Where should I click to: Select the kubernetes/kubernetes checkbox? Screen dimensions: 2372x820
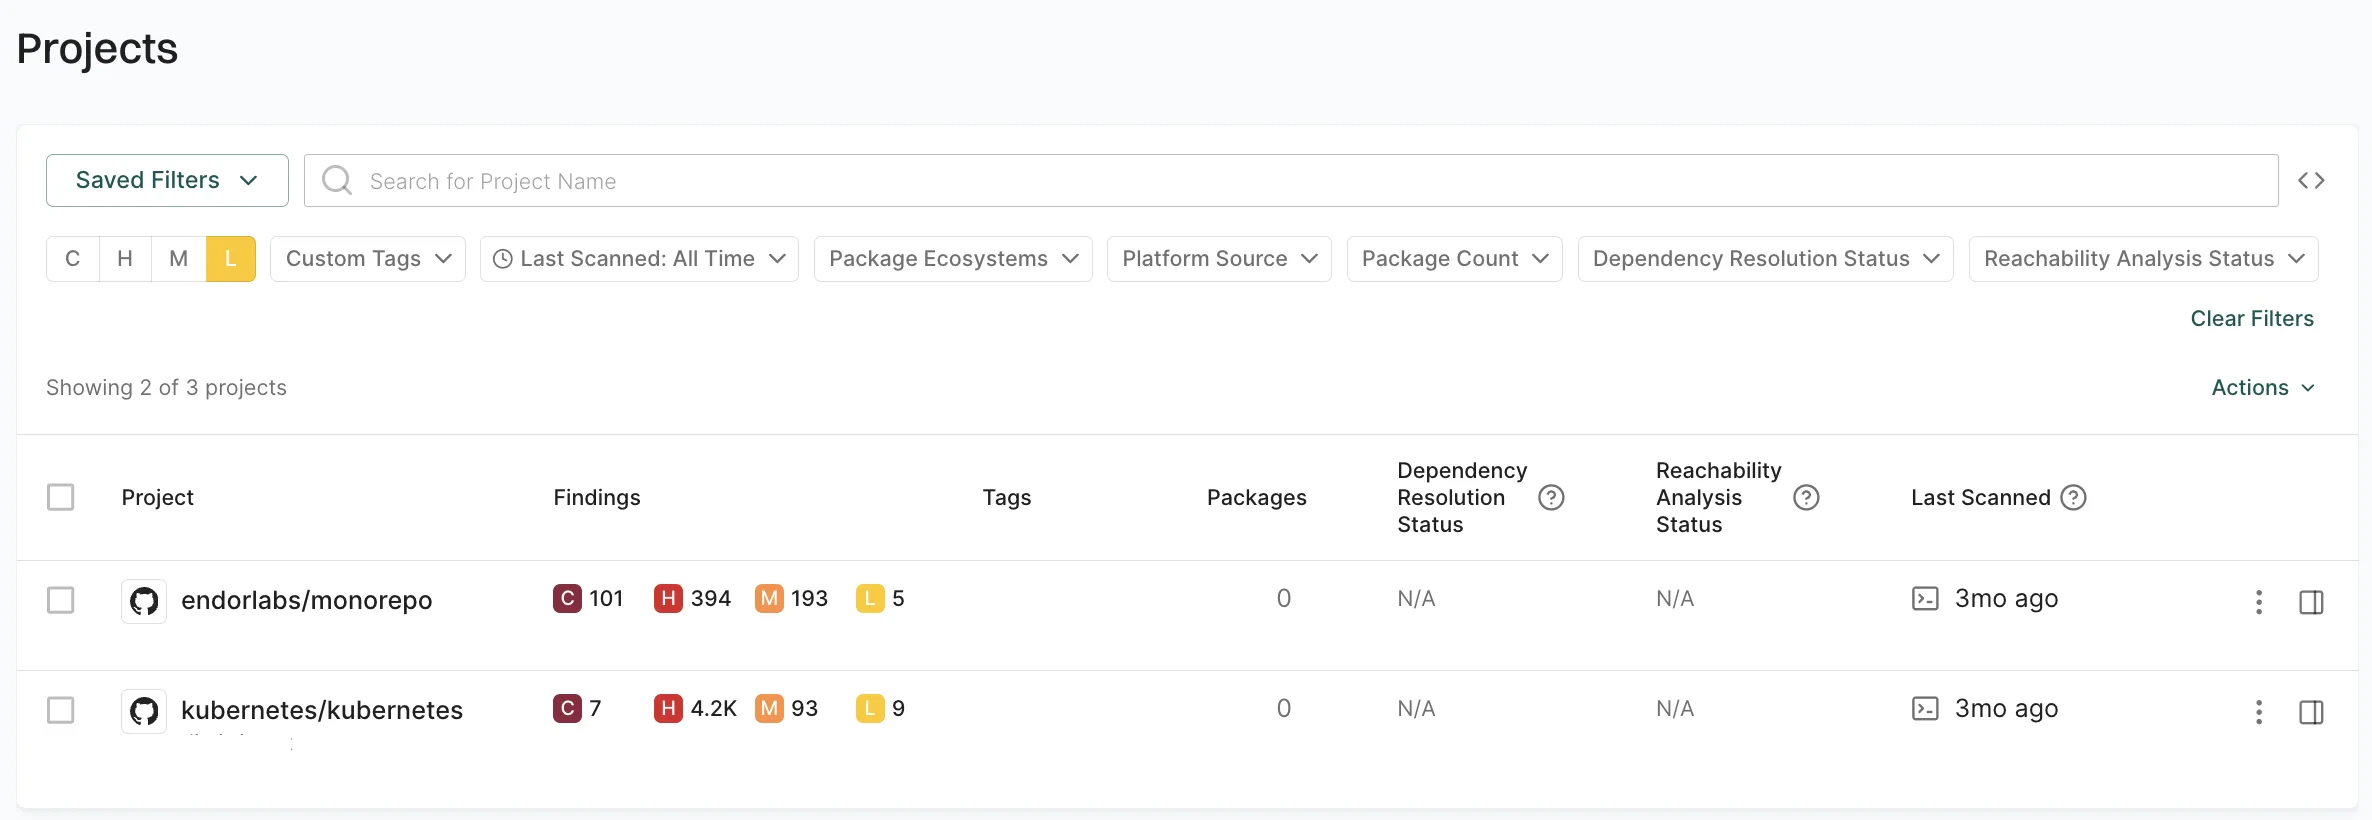tap(61, 710)
